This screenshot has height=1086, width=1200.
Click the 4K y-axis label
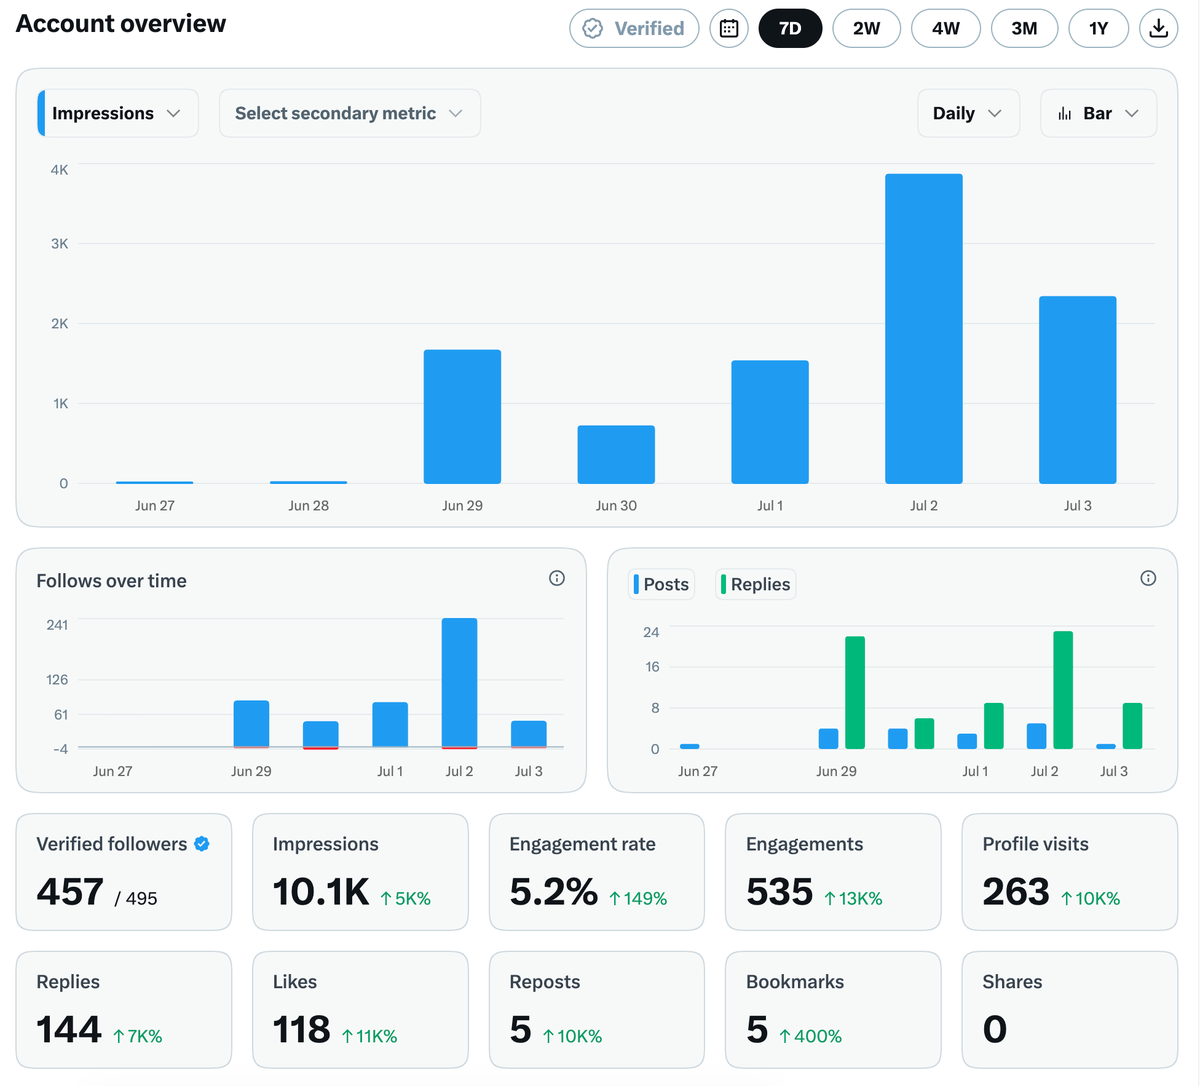click(60, 170)
